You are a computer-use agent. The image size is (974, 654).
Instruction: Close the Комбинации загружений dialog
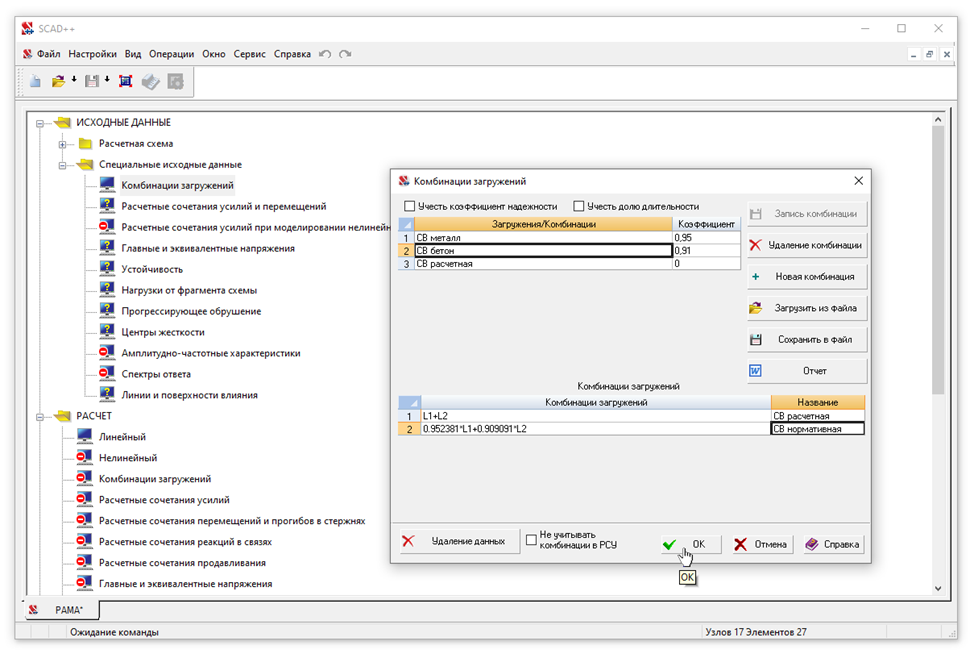tap(858, 181)
